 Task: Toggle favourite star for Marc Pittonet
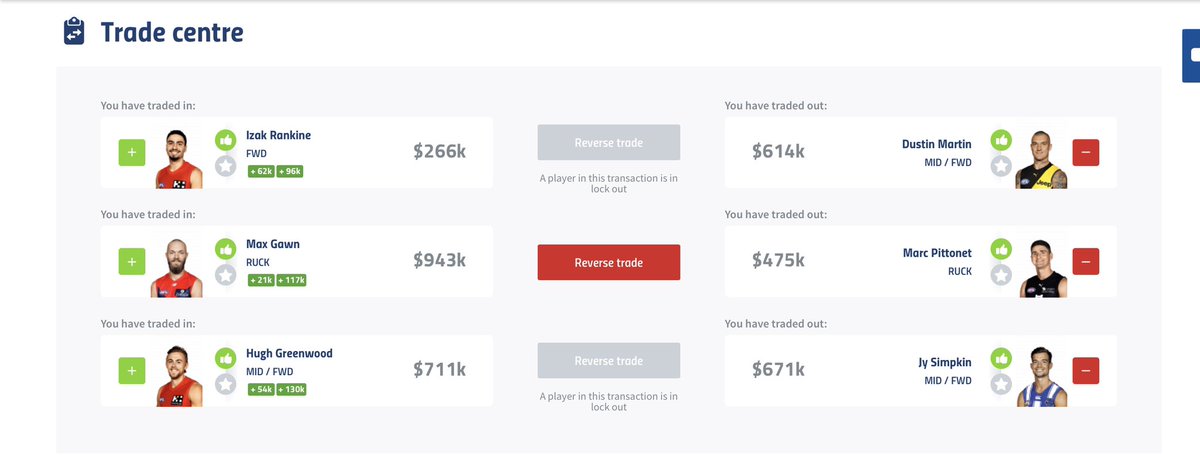pyautogui.click(x=1001, y=275)
